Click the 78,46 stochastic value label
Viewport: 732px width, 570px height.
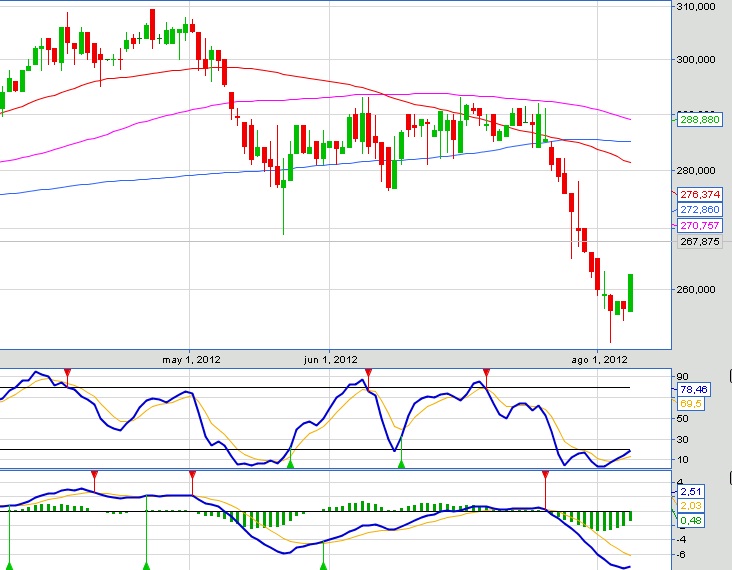[693, 388]
